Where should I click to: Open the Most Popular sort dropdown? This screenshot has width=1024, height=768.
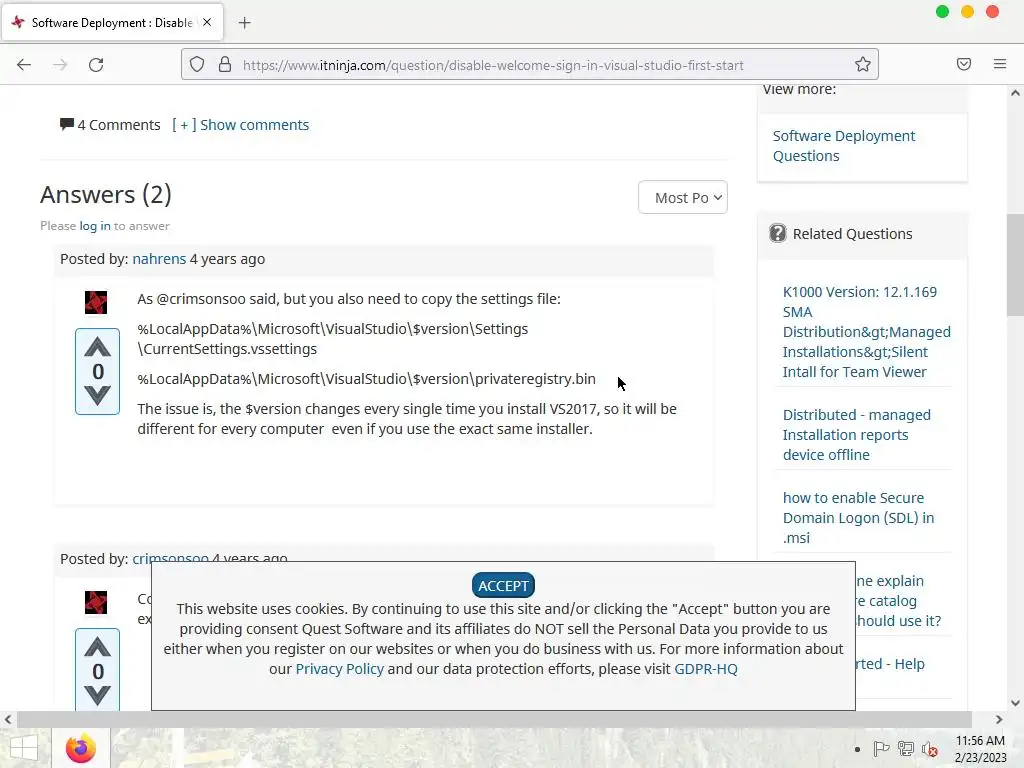pyautogui.click(x=682, y=197)
